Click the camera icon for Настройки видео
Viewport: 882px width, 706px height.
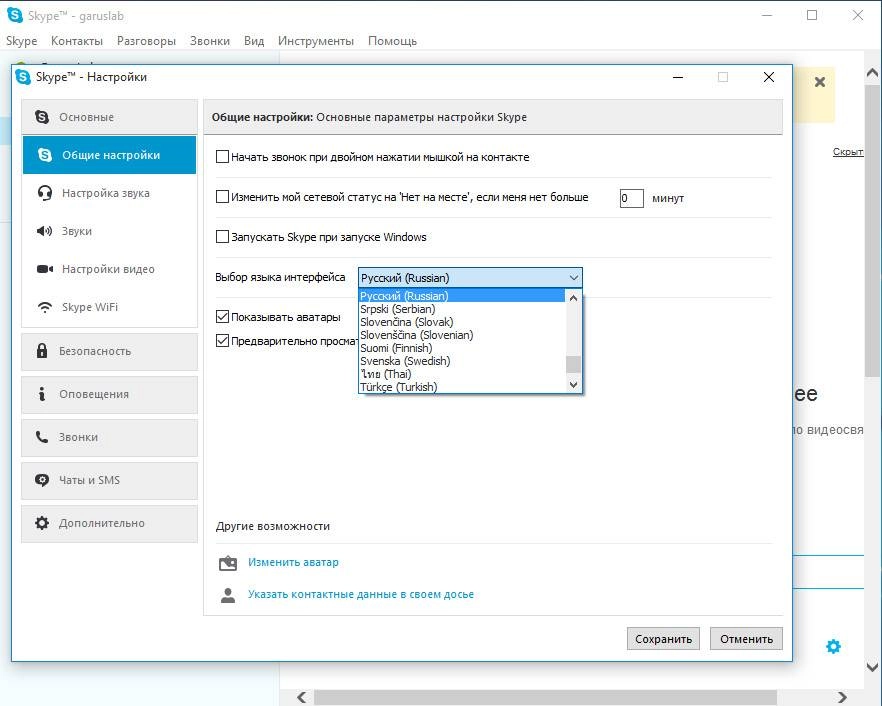pos(44,269)
